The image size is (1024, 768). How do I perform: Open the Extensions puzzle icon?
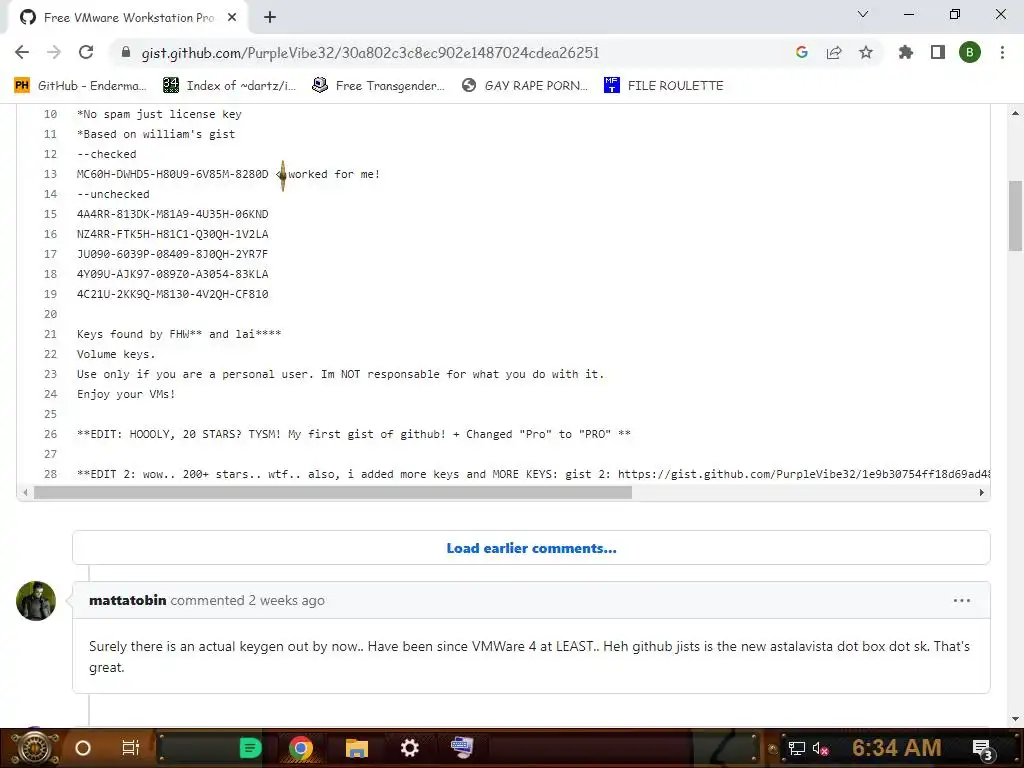[906, 52]
